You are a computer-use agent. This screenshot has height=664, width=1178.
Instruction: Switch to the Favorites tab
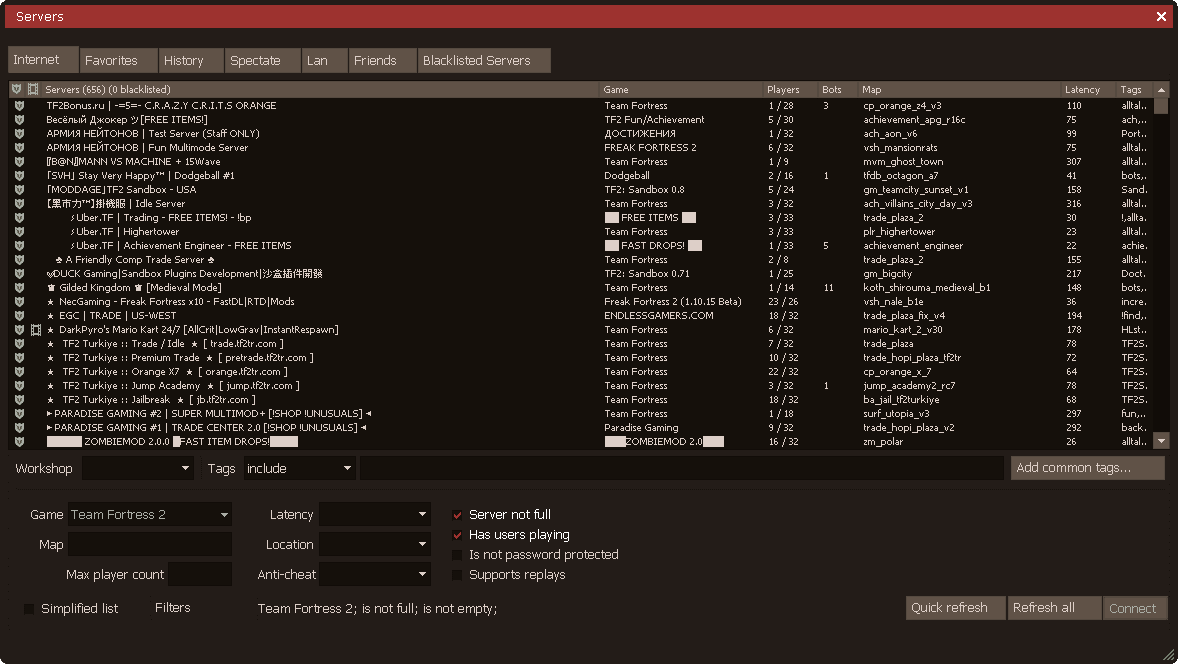(119, 61)
